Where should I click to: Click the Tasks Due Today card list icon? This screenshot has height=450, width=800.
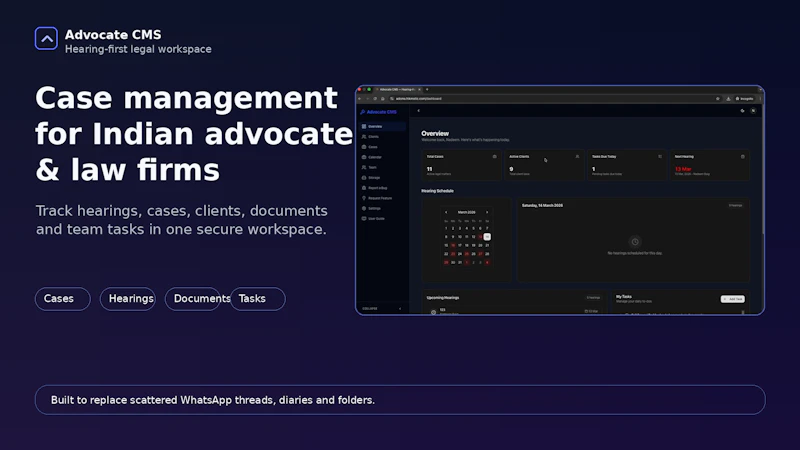coord(660,157)
